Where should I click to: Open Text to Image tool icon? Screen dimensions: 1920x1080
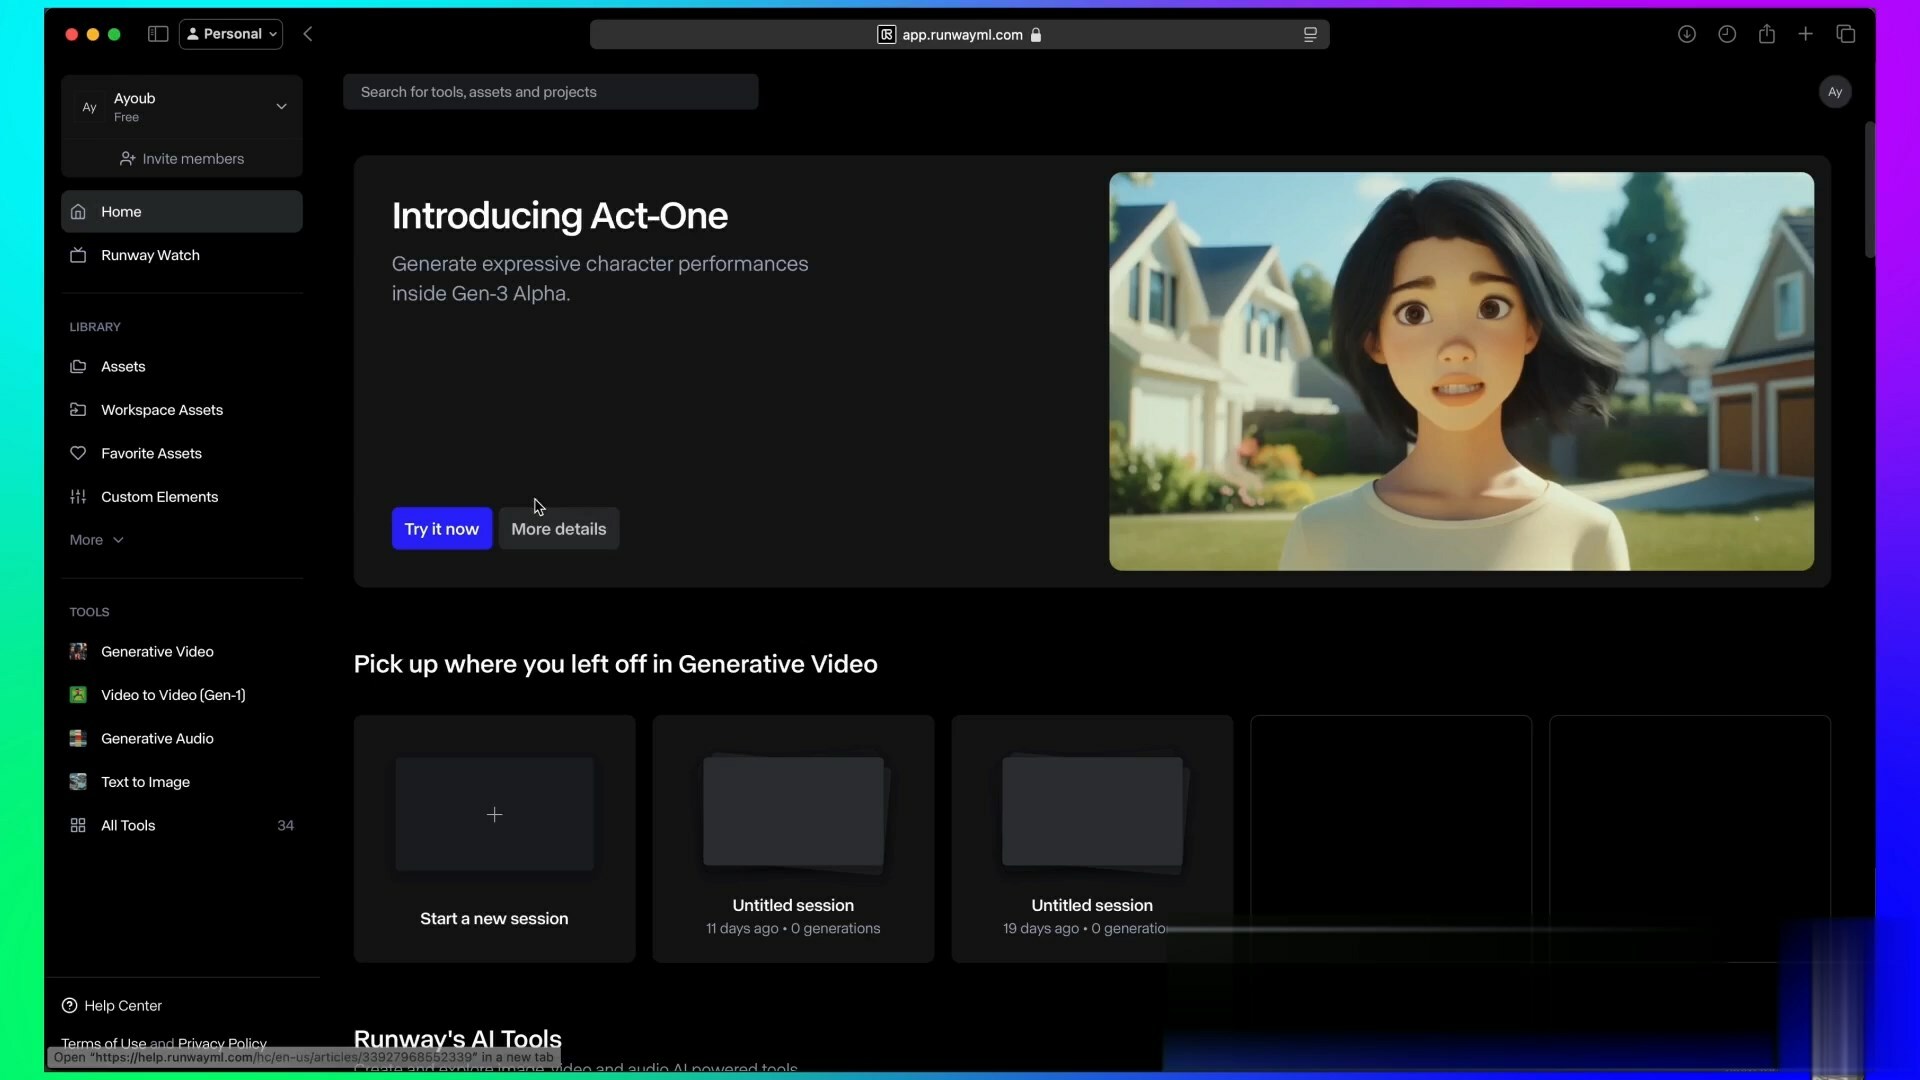click(x=78, y=782)
